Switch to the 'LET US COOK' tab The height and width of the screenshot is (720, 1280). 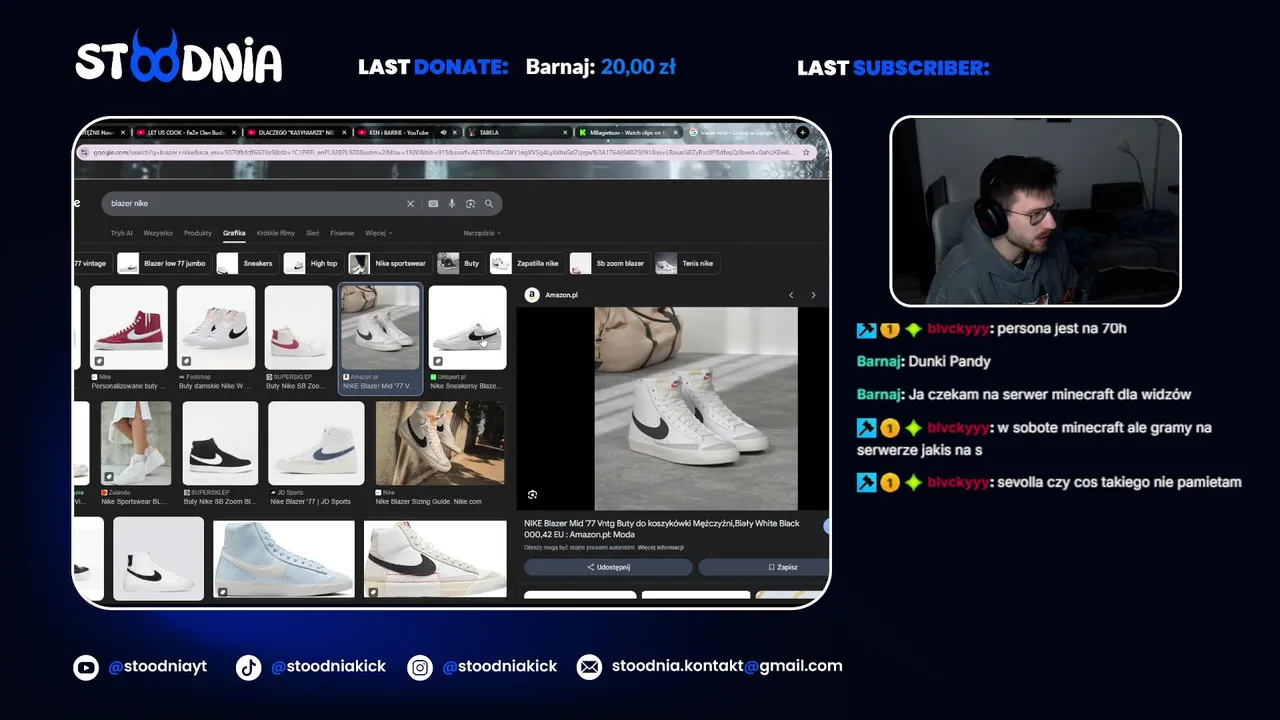click(186, 132)
